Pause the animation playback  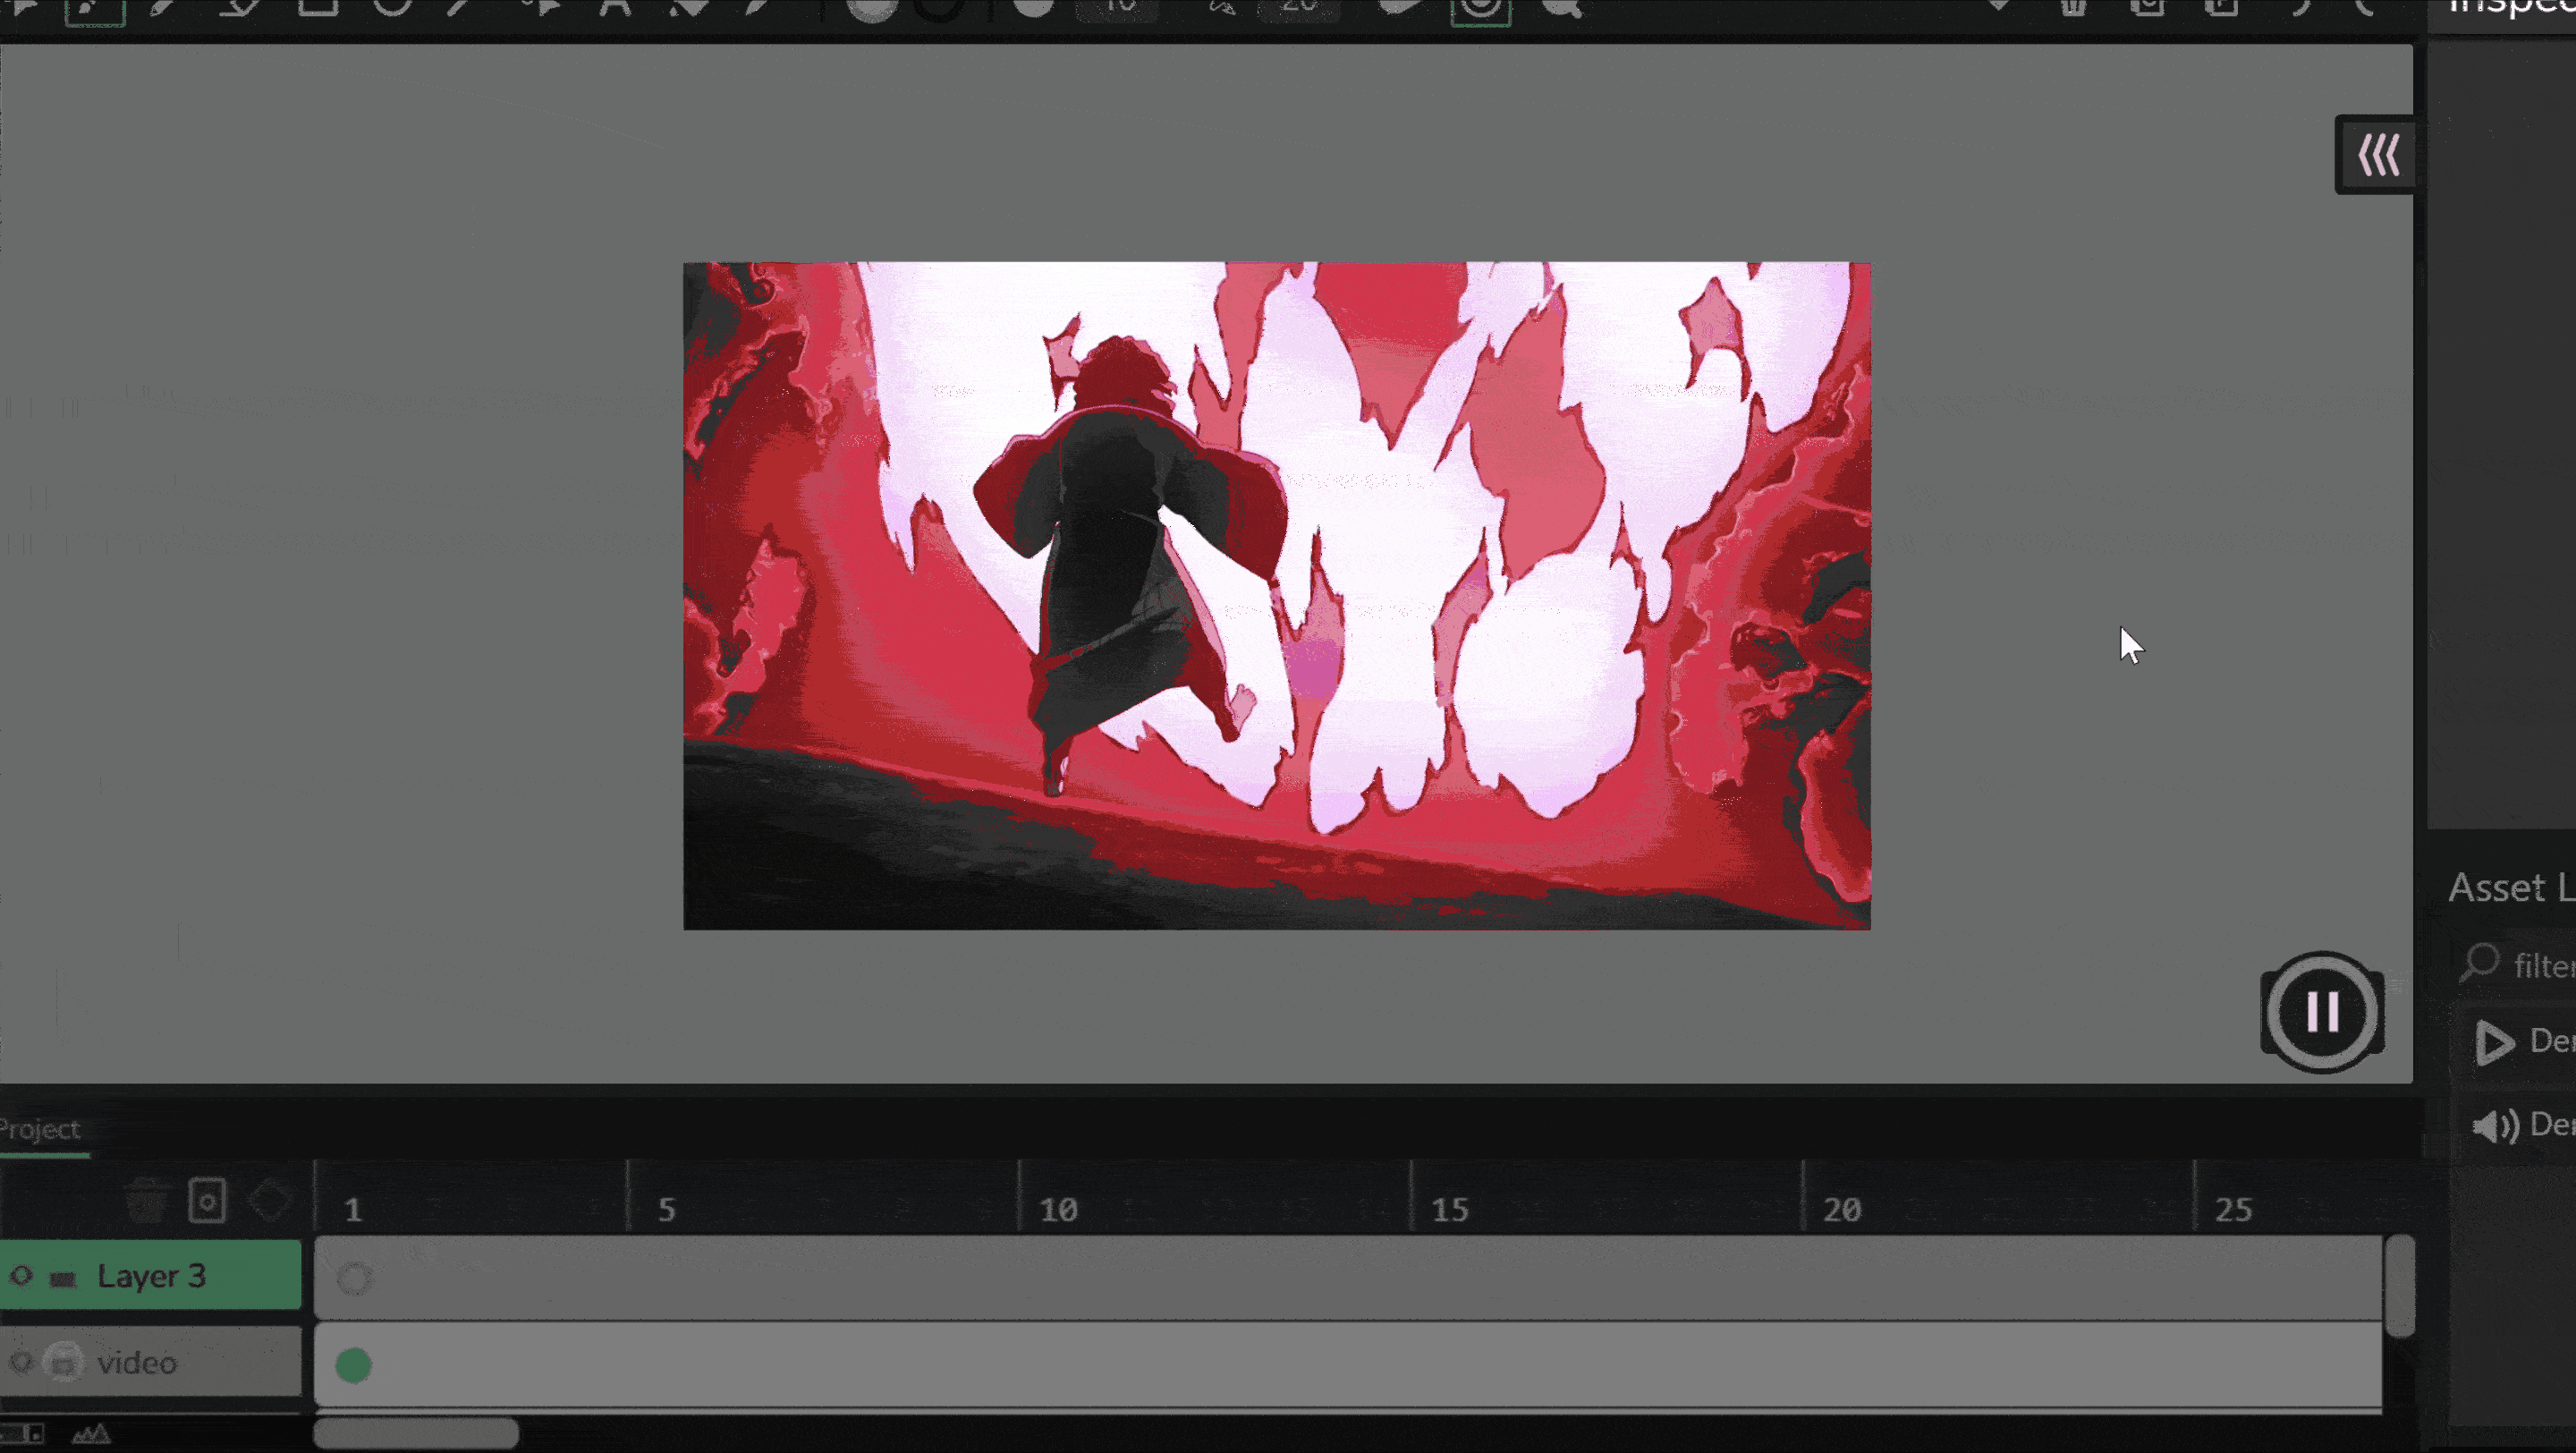click(2322, 1012)
